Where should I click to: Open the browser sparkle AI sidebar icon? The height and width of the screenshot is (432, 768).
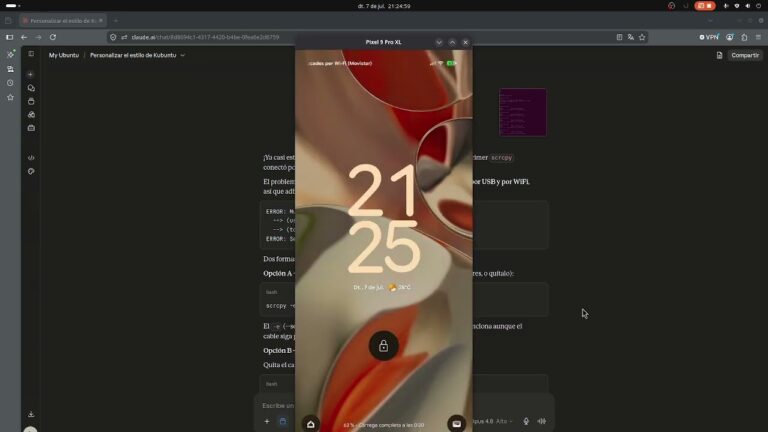click(x=10, y=54)
